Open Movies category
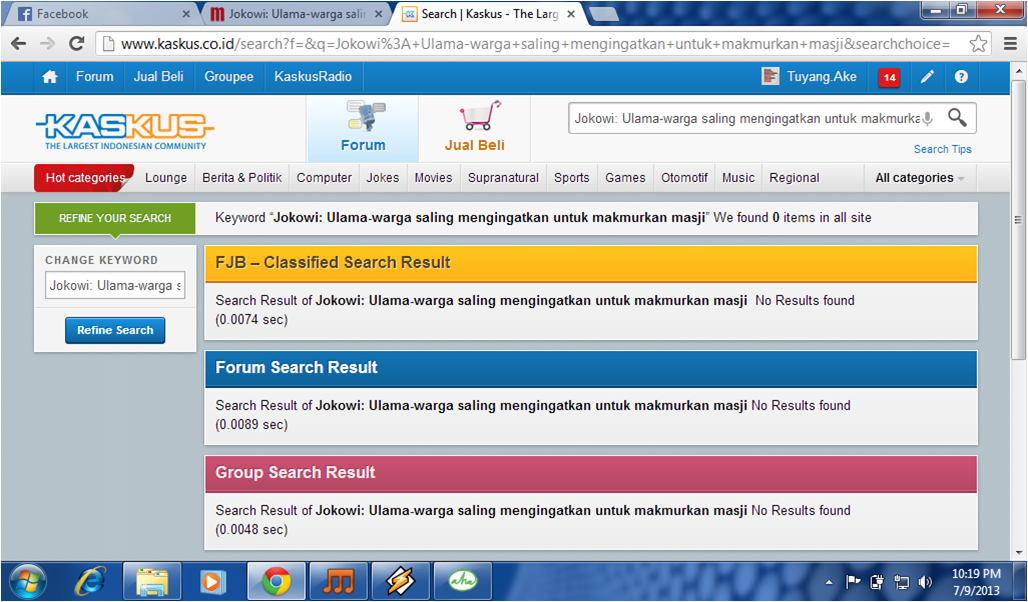The width and height of the screenshot is (1028, 602). coord(433,178)
